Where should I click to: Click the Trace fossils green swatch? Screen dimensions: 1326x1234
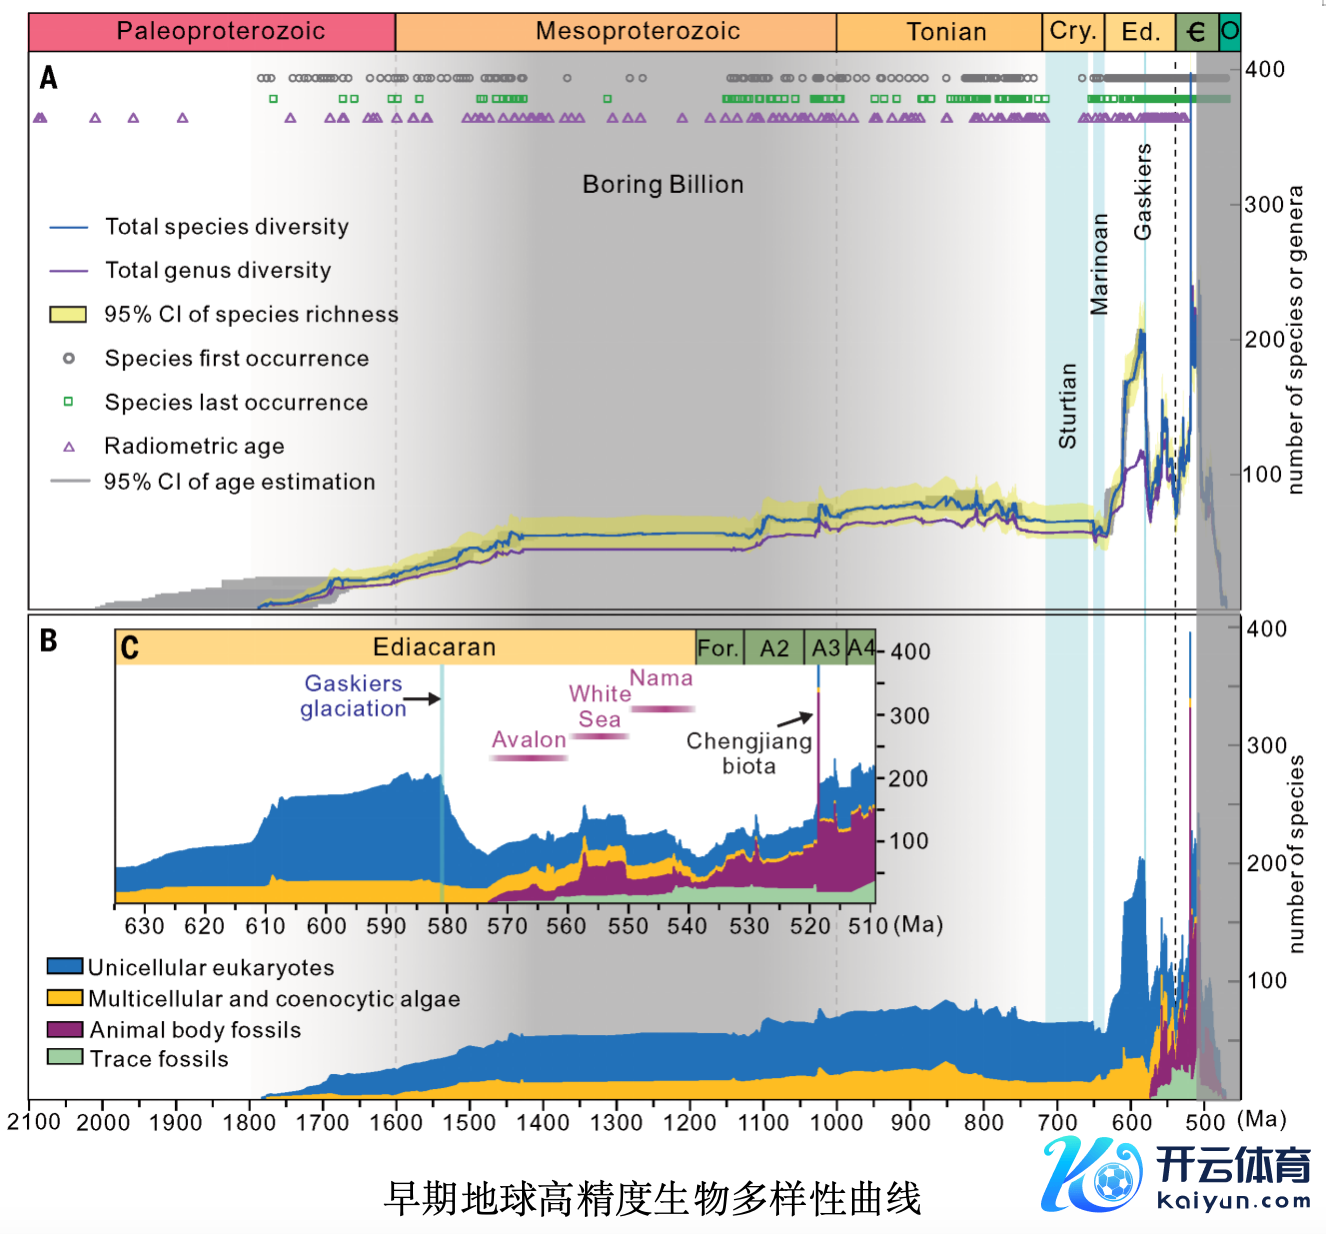pos(65,1057)
